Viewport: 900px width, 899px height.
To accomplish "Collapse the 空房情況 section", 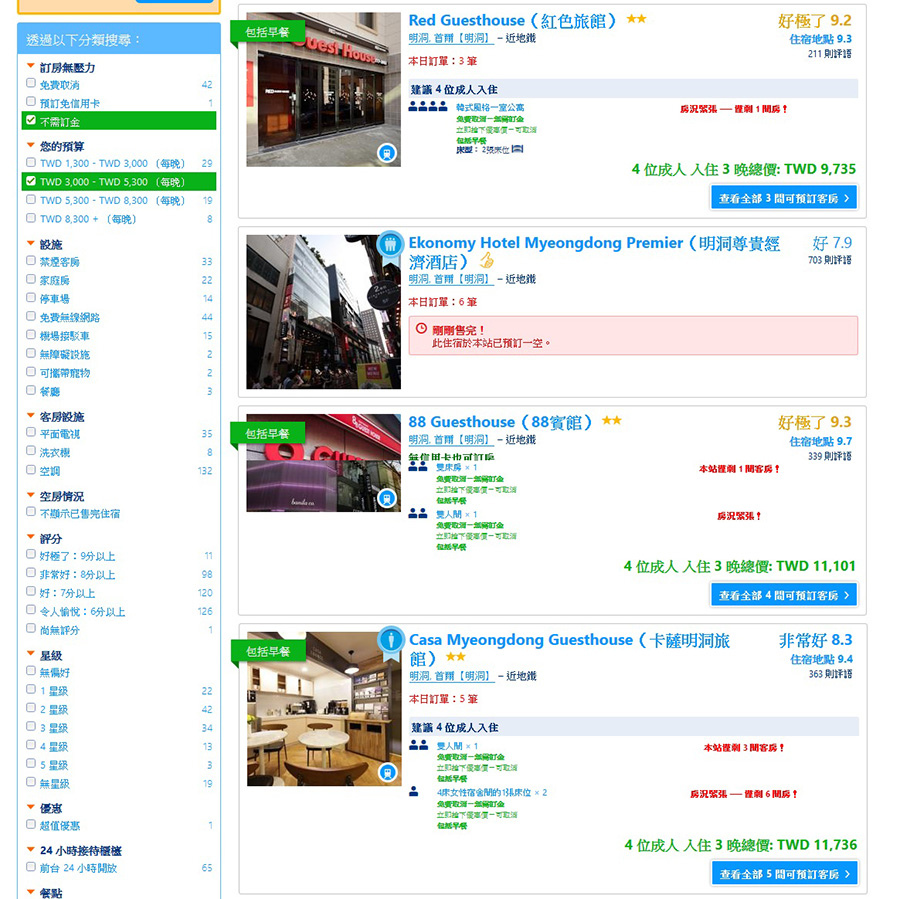I will click(x=31, y=495).
